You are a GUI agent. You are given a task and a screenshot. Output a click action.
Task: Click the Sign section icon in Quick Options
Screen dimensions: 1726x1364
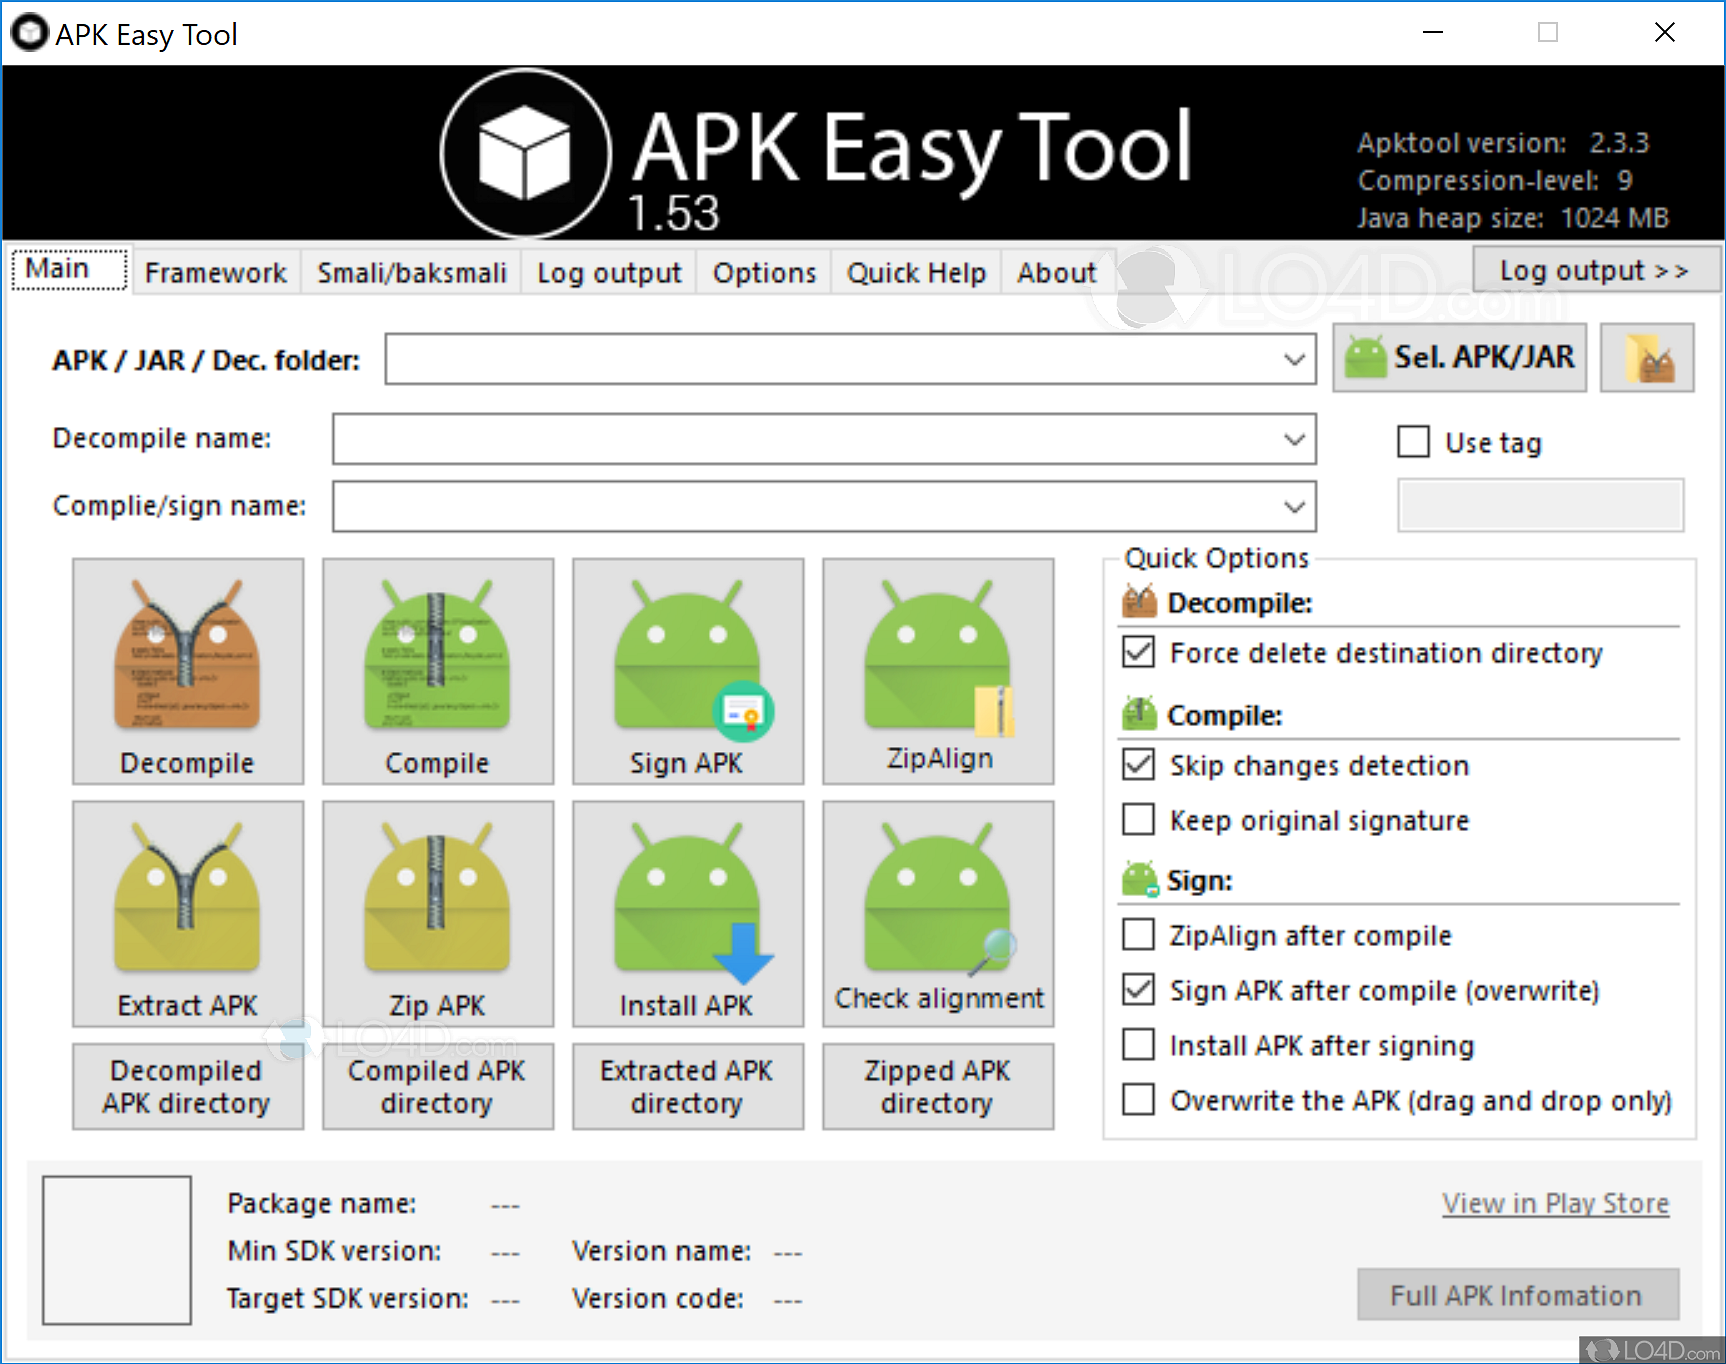click(1139, 879)
